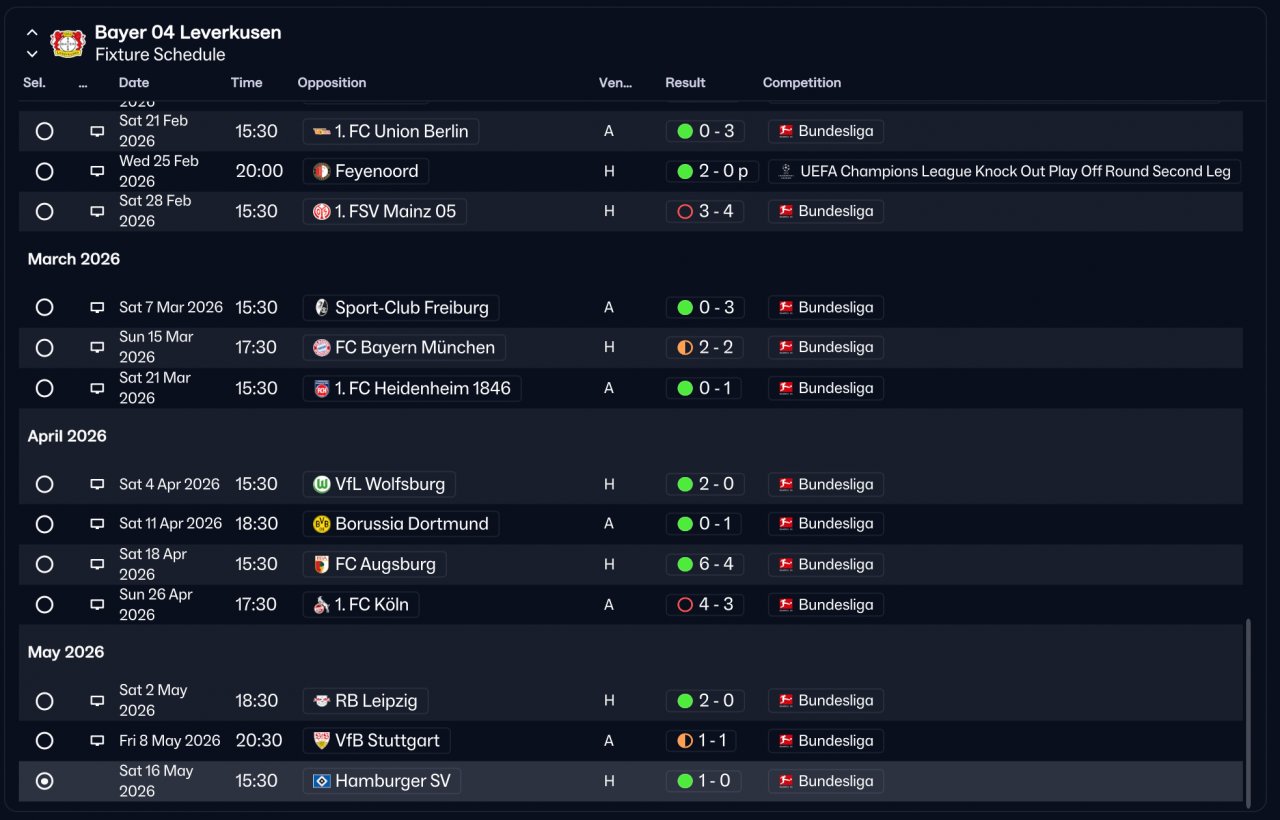The image size is (1280, 820).
Task: Select the radio button for 1. FC Köln fixture
Action: [x=44, y=605]
